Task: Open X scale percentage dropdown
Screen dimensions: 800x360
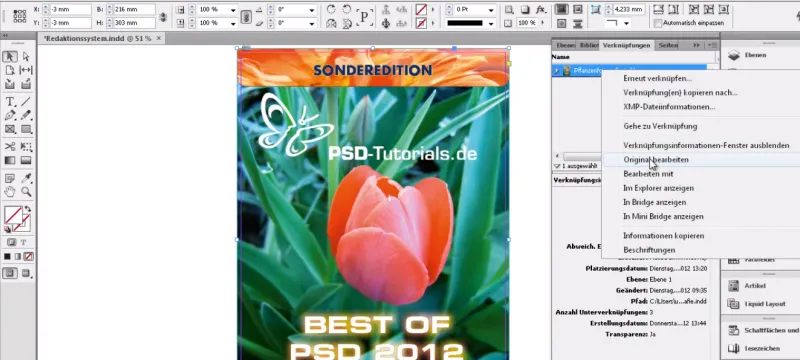Action: (233, 10)
